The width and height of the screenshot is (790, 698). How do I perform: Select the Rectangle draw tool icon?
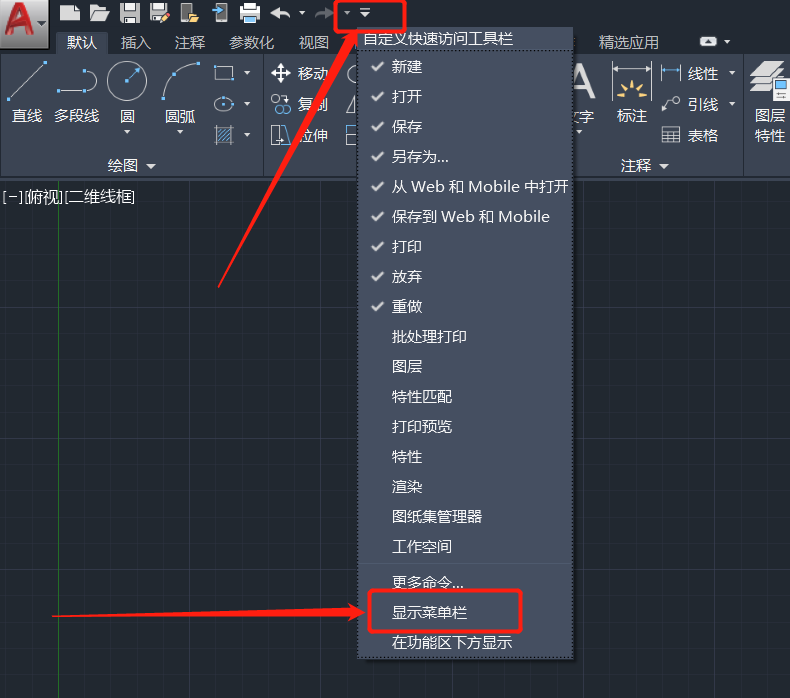point(224,73)
